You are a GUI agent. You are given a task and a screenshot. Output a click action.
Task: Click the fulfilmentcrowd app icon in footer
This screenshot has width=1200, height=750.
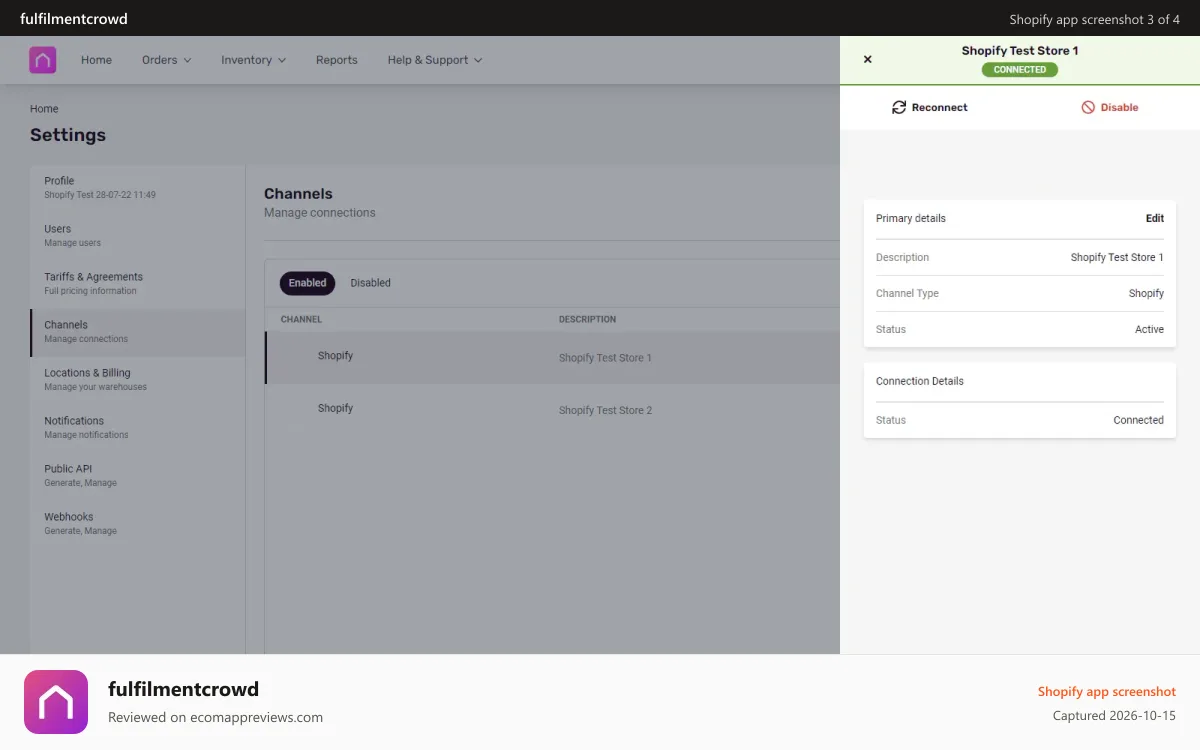click(x=56, y=702)
